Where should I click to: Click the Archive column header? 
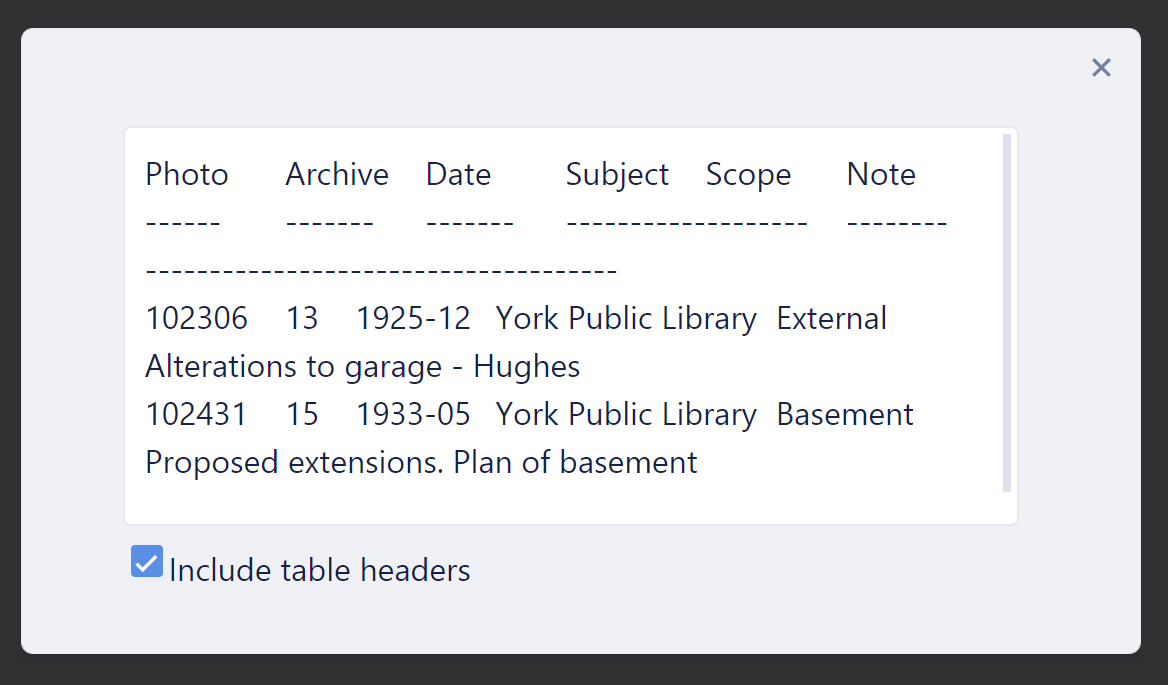[x=336, y=174]
